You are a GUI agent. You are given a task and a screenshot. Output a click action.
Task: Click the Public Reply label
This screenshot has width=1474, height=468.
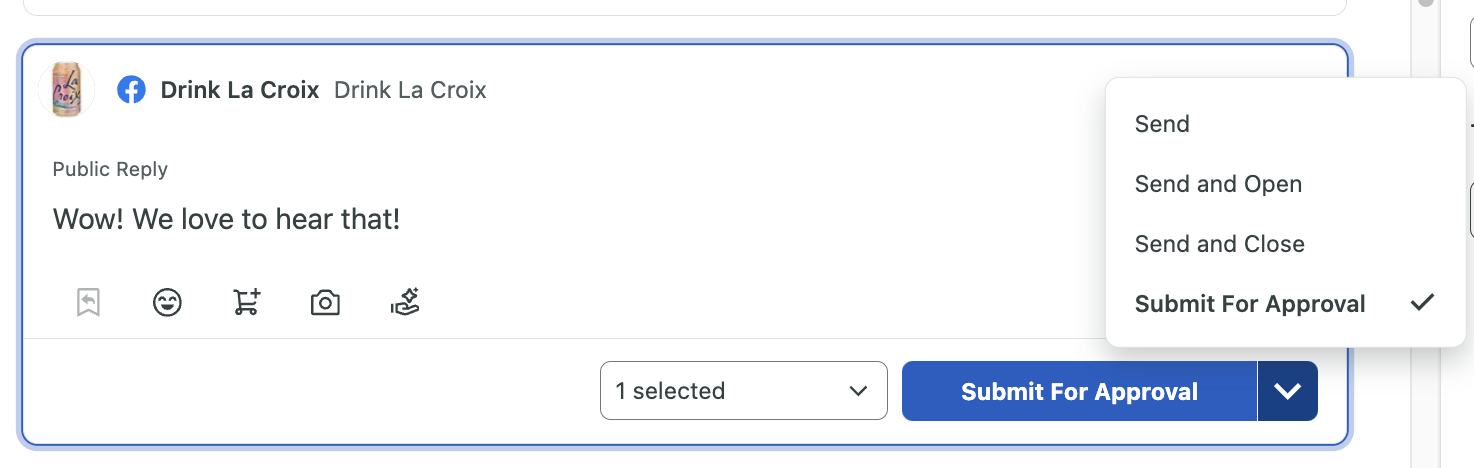click(x=110, y=169)
